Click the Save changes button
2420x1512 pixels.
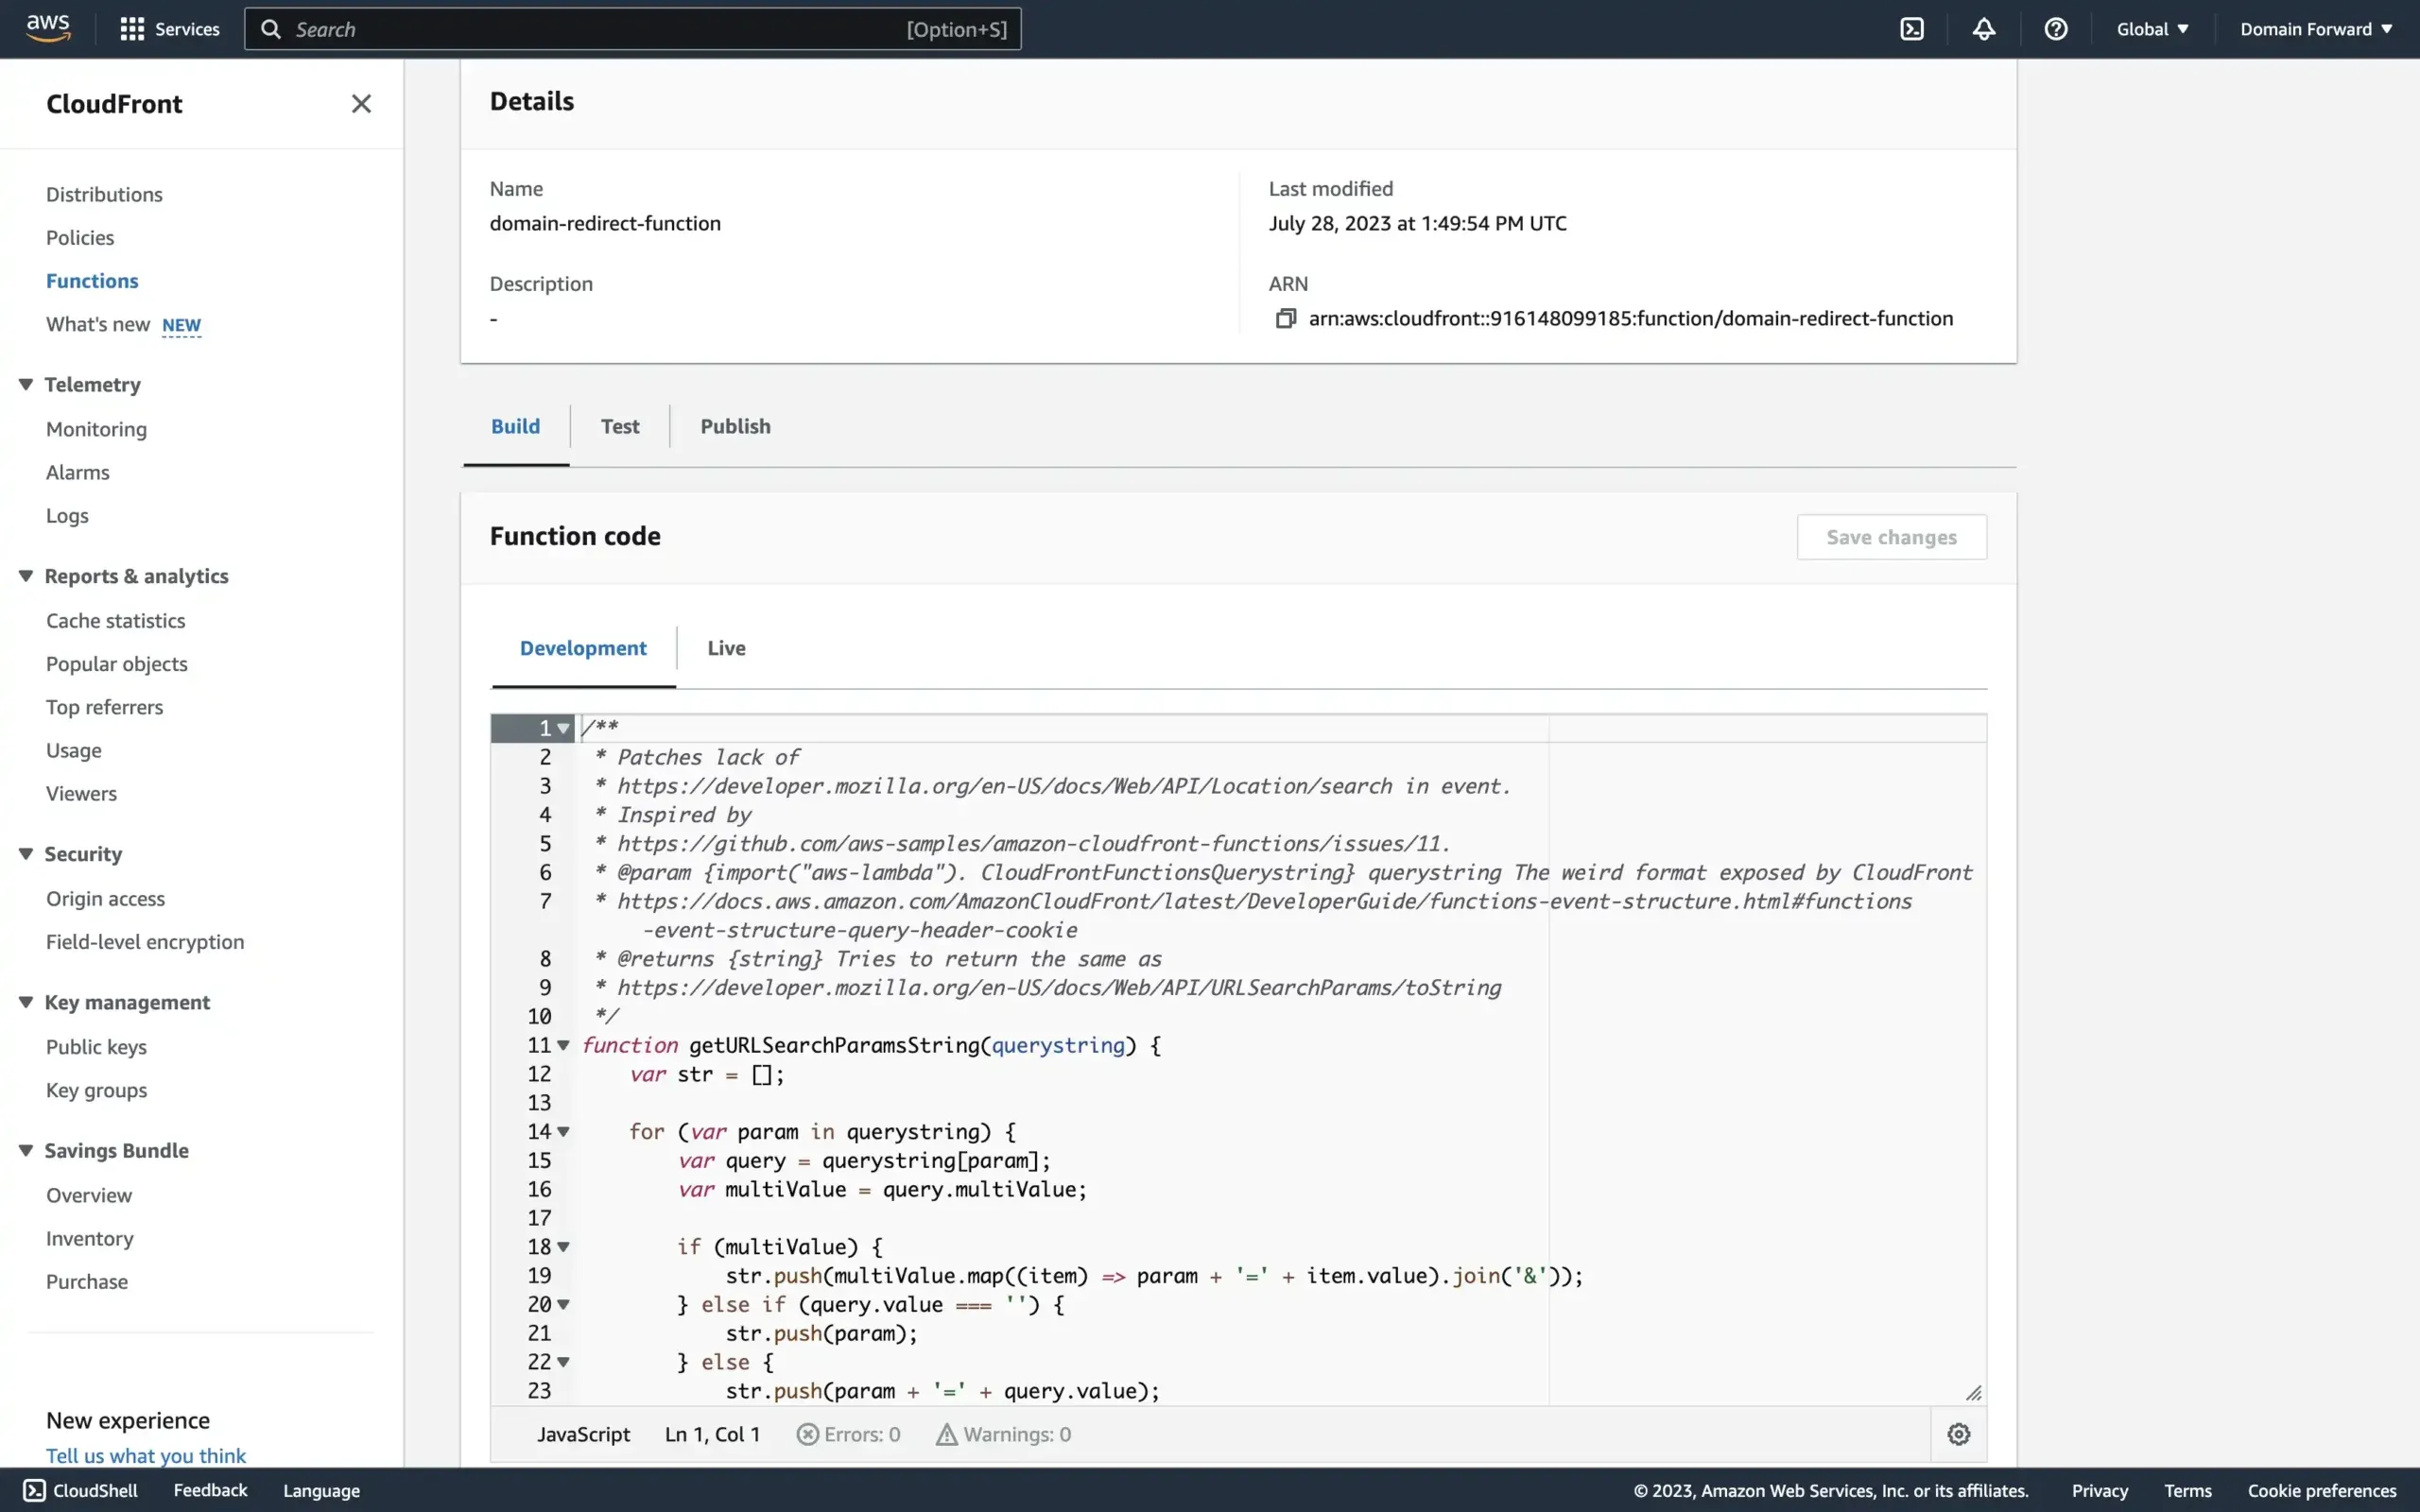click(1891, 536)
